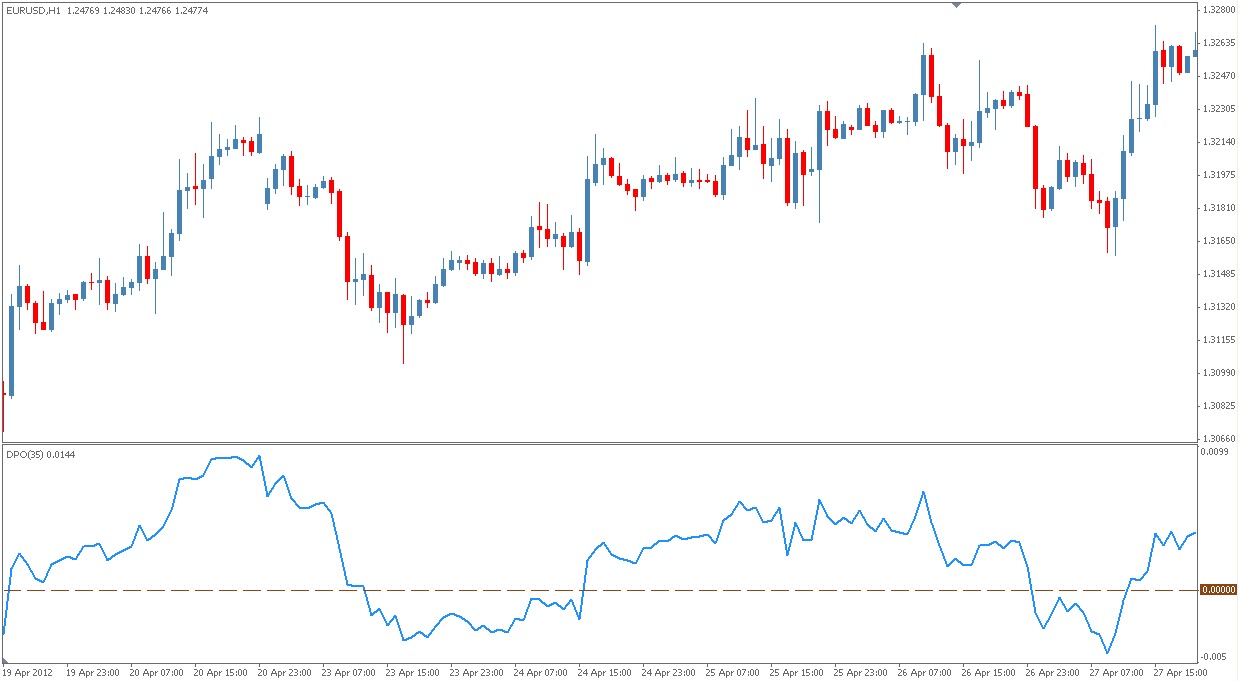This screenshot has height=681, width=1238.
Task: Click the EURUSD,H1 chart title text
Action: tap(31, 11)
